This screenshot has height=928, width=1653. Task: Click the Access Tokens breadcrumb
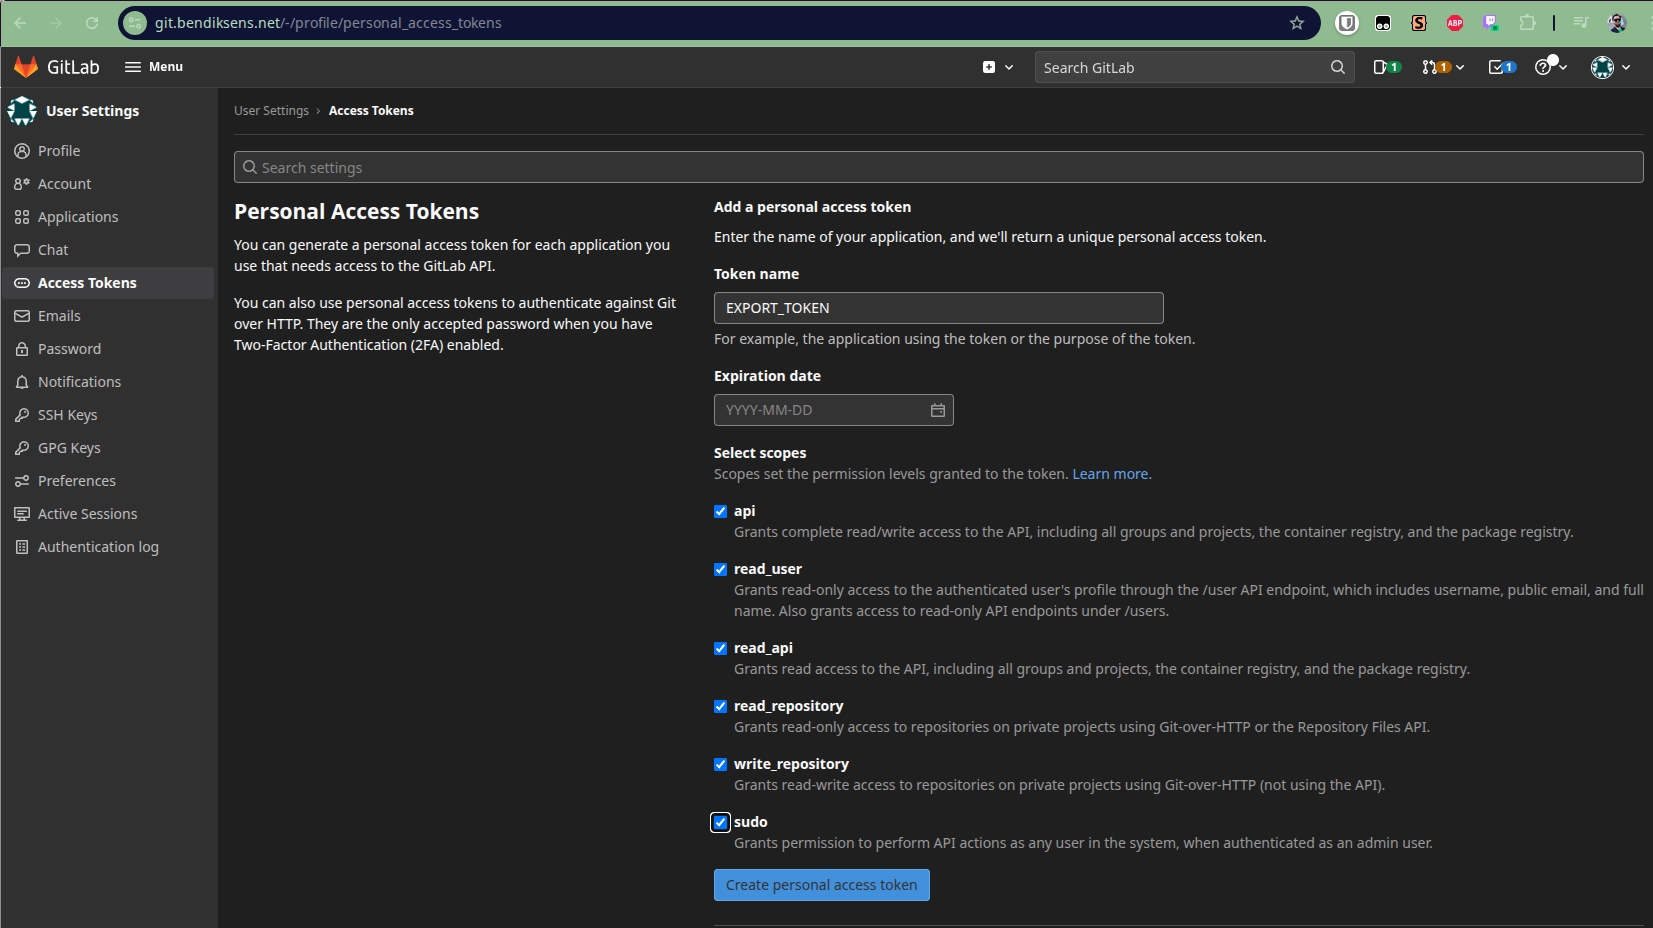click(x=371, y=111)
